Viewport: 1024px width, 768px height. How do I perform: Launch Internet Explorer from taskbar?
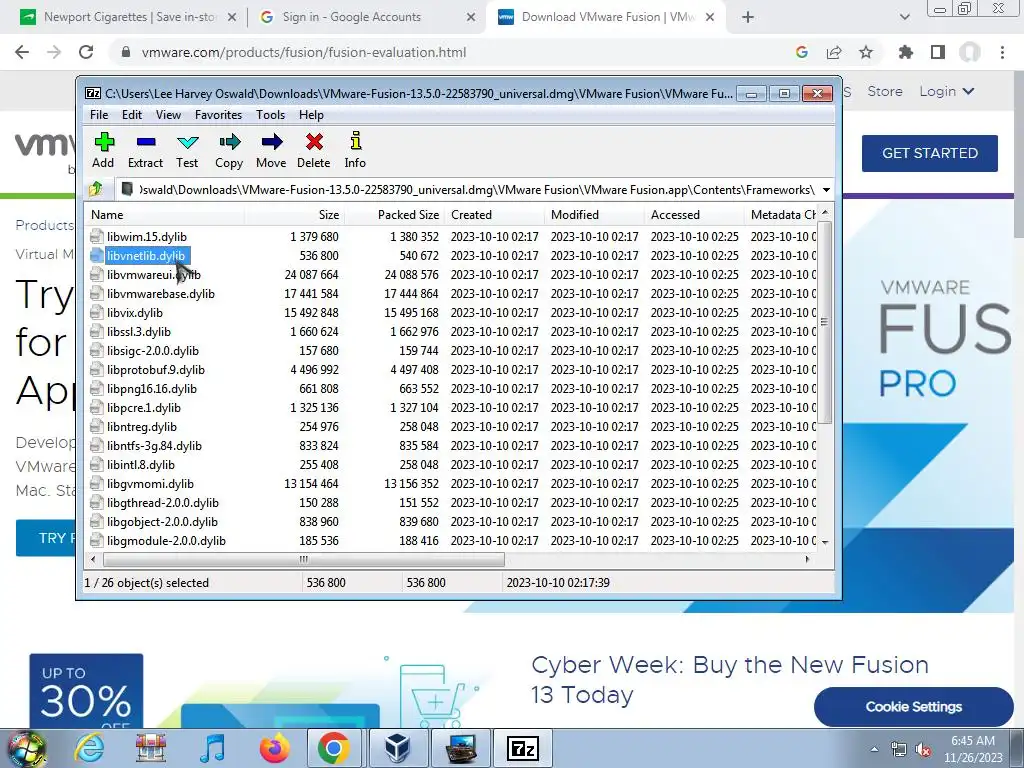(89, 748)
